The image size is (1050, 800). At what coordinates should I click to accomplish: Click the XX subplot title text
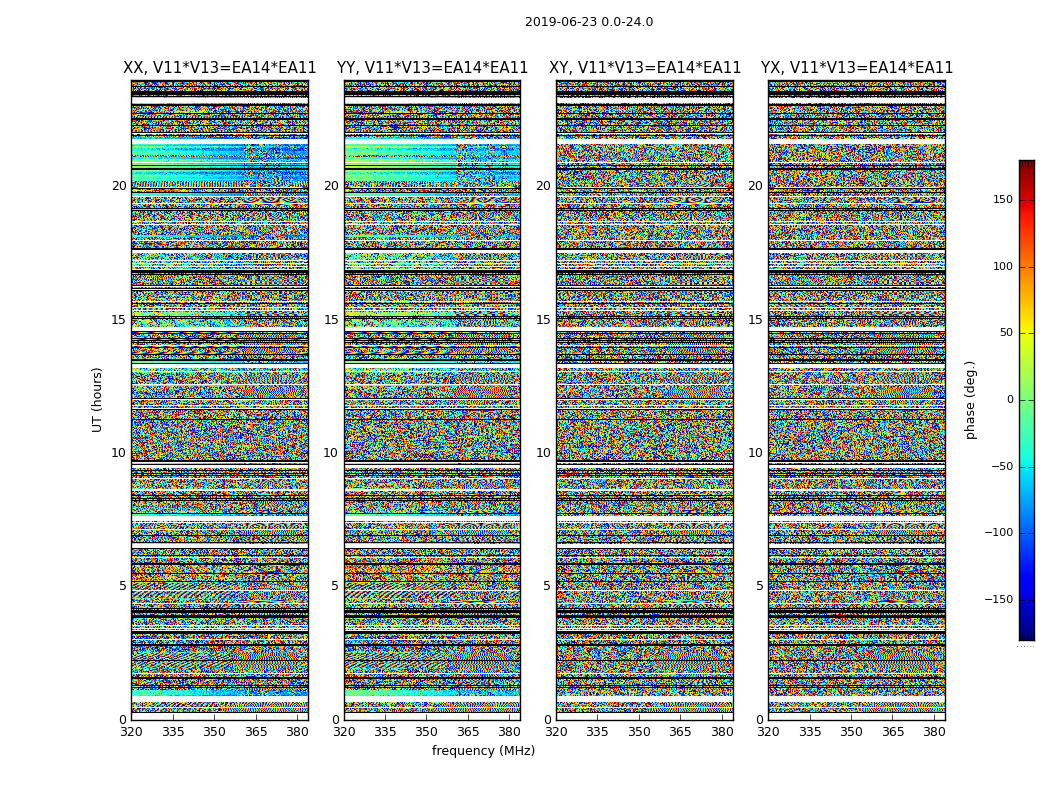pos(219,68)
